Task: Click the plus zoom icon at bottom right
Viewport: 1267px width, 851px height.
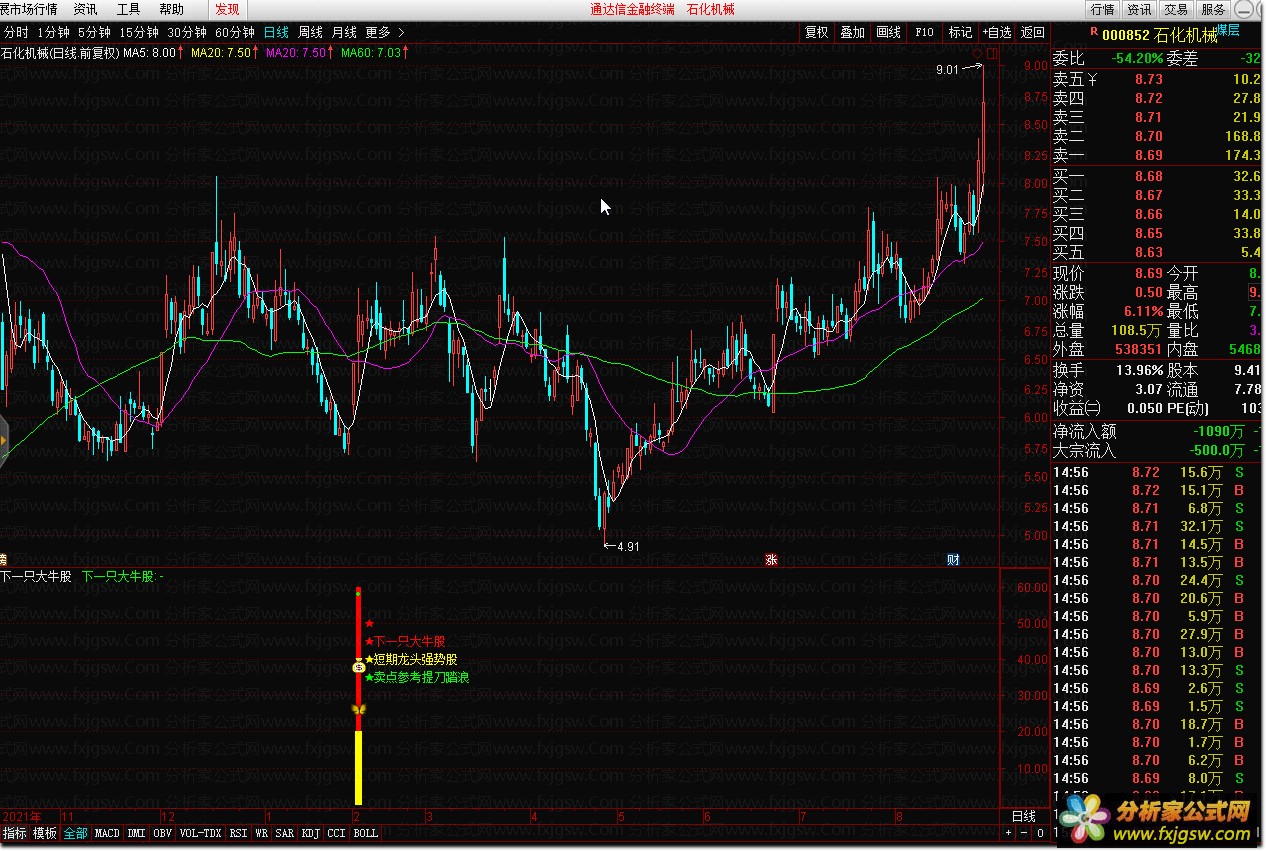Action: pyautogui.click(x=1009, y=833)
